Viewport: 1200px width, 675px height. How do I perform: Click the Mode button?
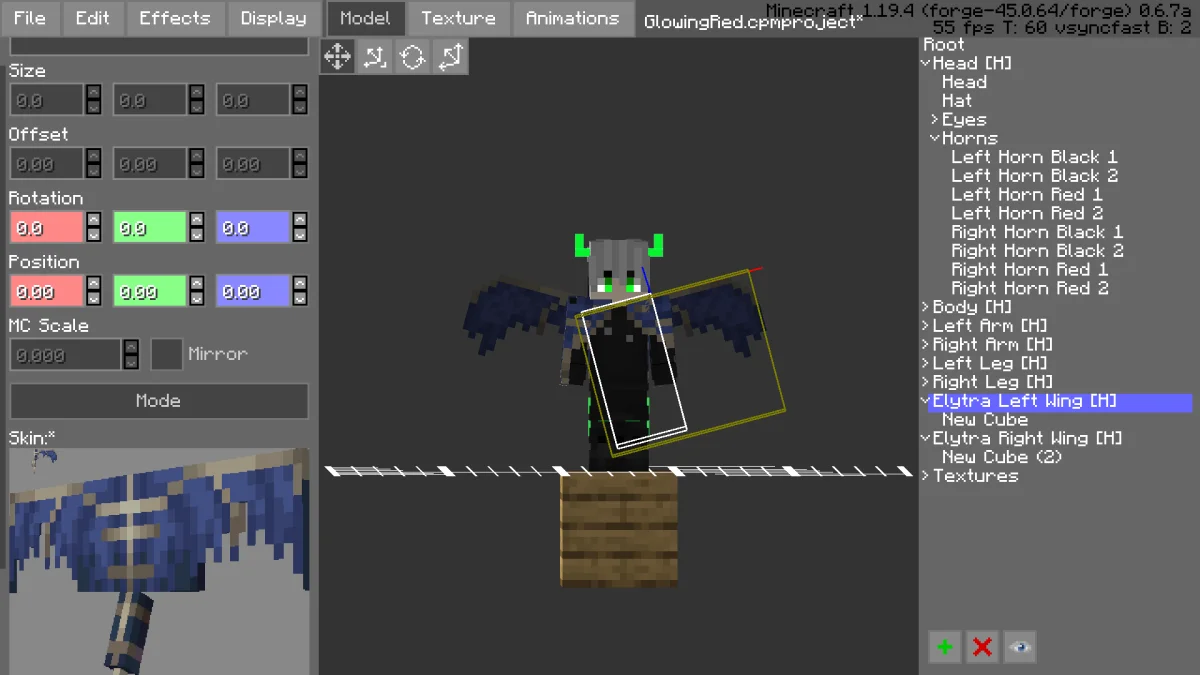[159, 401]
